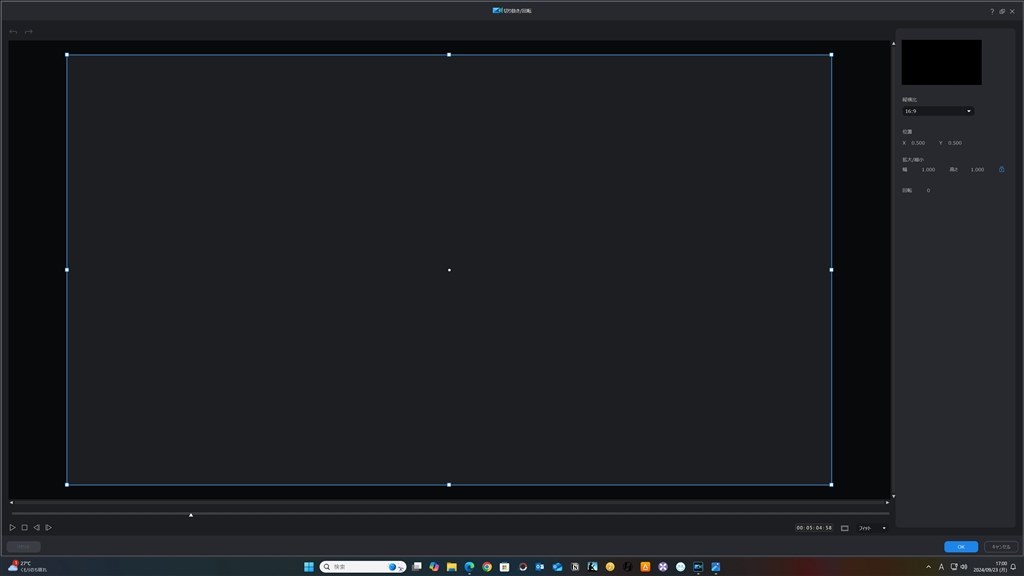The width and height of the screenshot is (1024, 576).
Task: Step to the next frame
Action: 48,528
